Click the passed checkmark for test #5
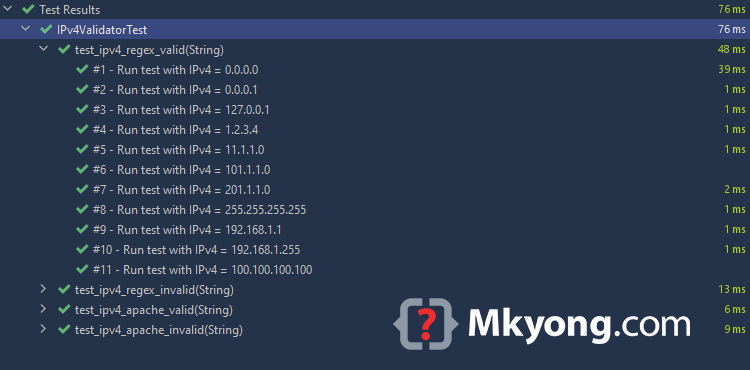Image resolution: width=750 pixels, height=370 pixels. pyautogui.click(x=82, y=149)
